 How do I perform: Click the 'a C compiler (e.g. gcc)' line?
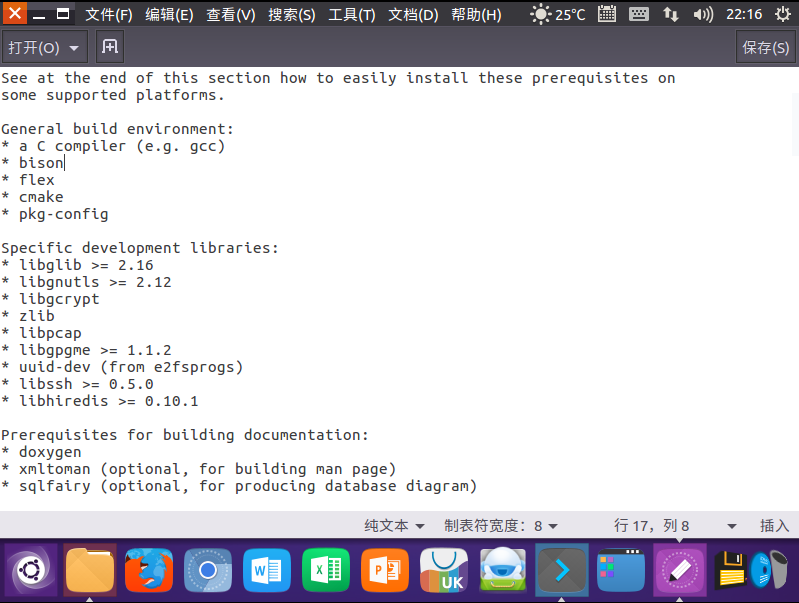(x=113, y=146)
